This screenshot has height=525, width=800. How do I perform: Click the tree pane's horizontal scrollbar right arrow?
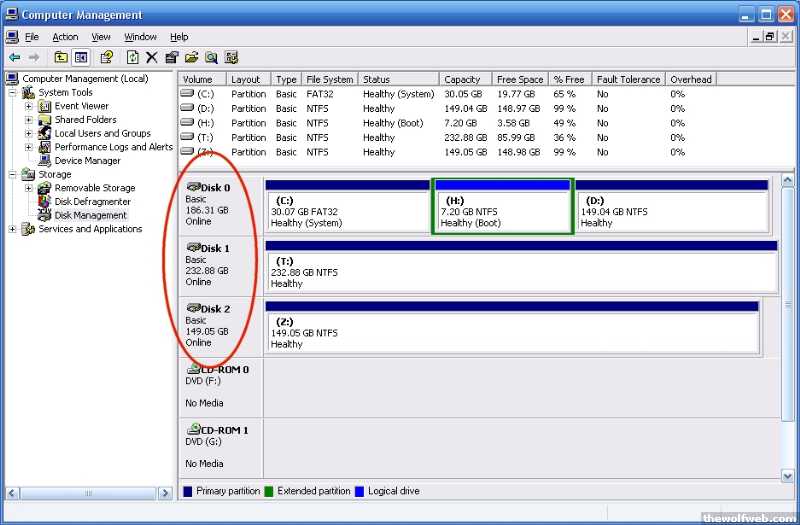click(167, 492)
